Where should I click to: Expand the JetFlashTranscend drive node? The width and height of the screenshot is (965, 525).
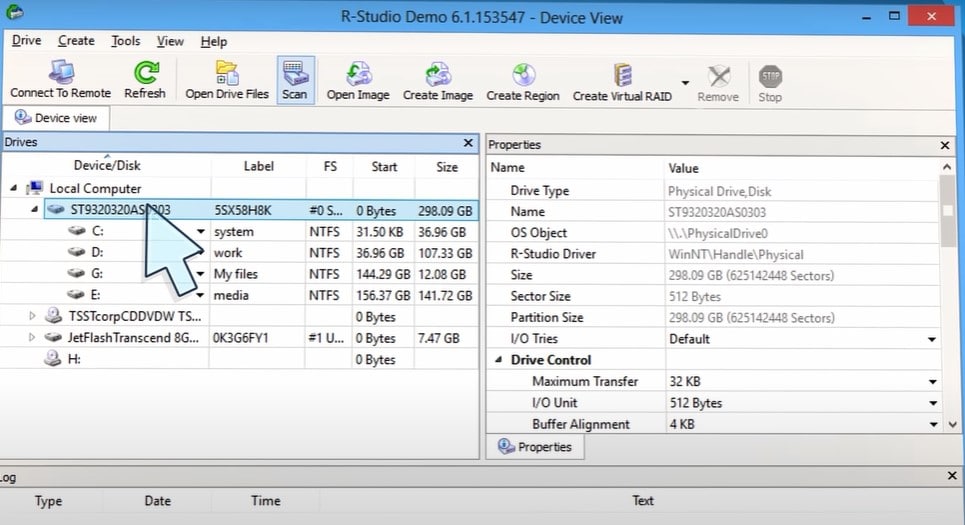(32, 337)
